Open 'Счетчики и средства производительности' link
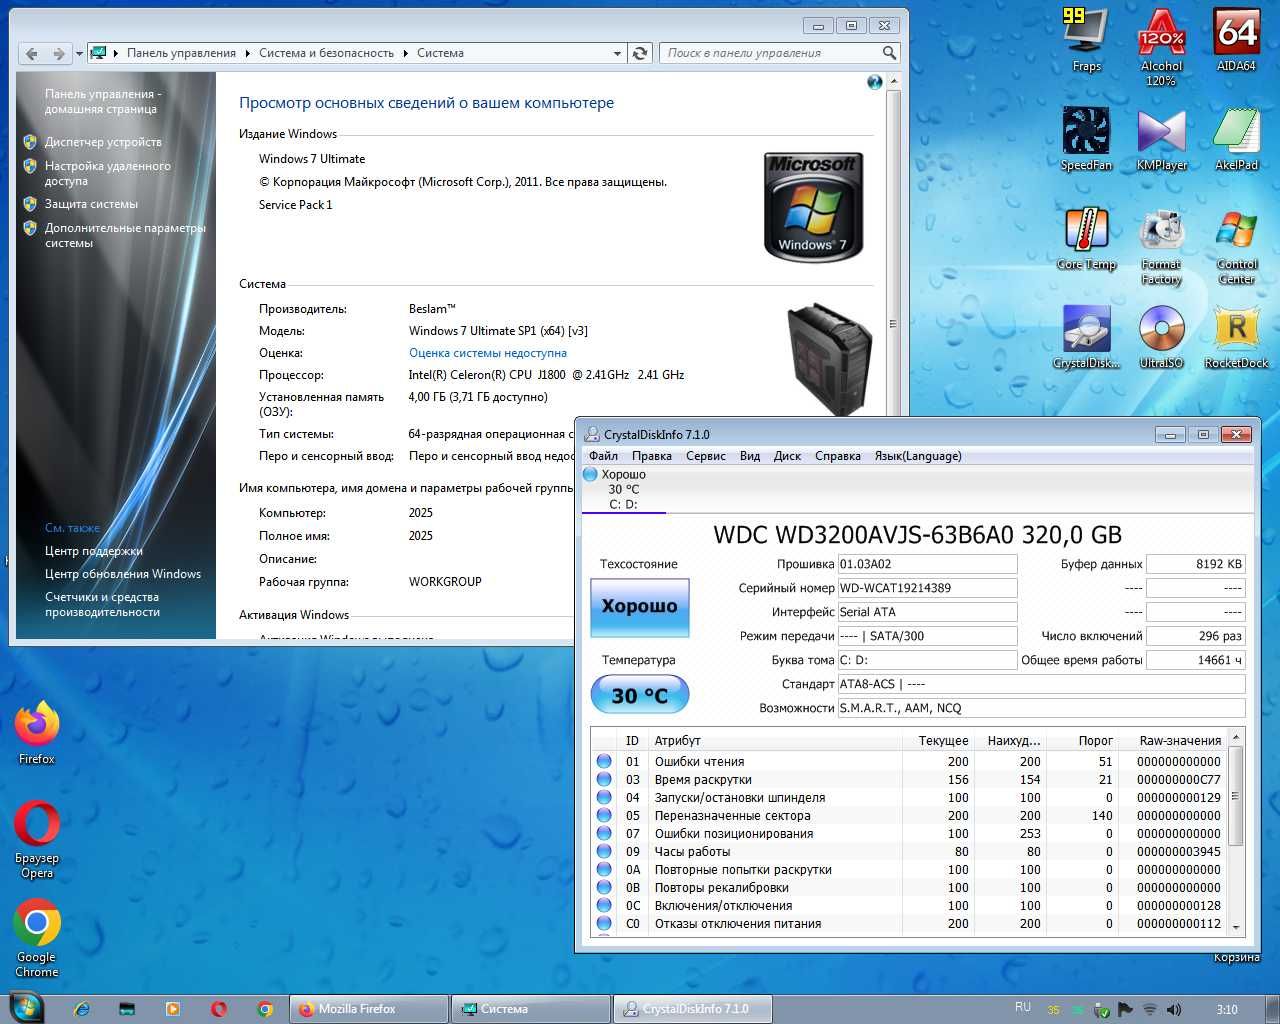Viewport: 1280px width, 1024px height. (x=102, y=604)
